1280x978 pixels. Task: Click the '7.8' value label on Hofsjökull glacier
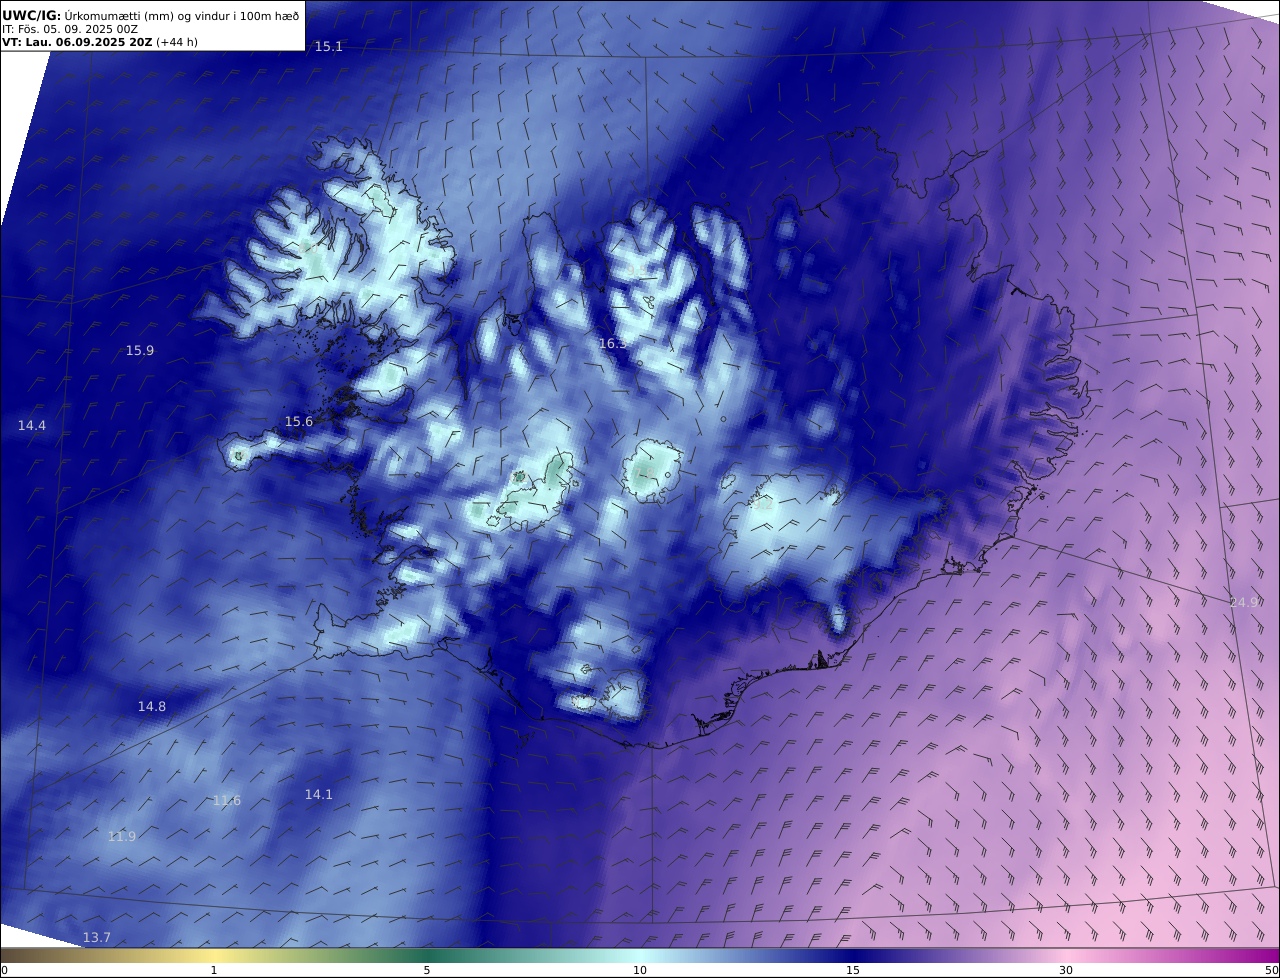(x=644, y=472)
